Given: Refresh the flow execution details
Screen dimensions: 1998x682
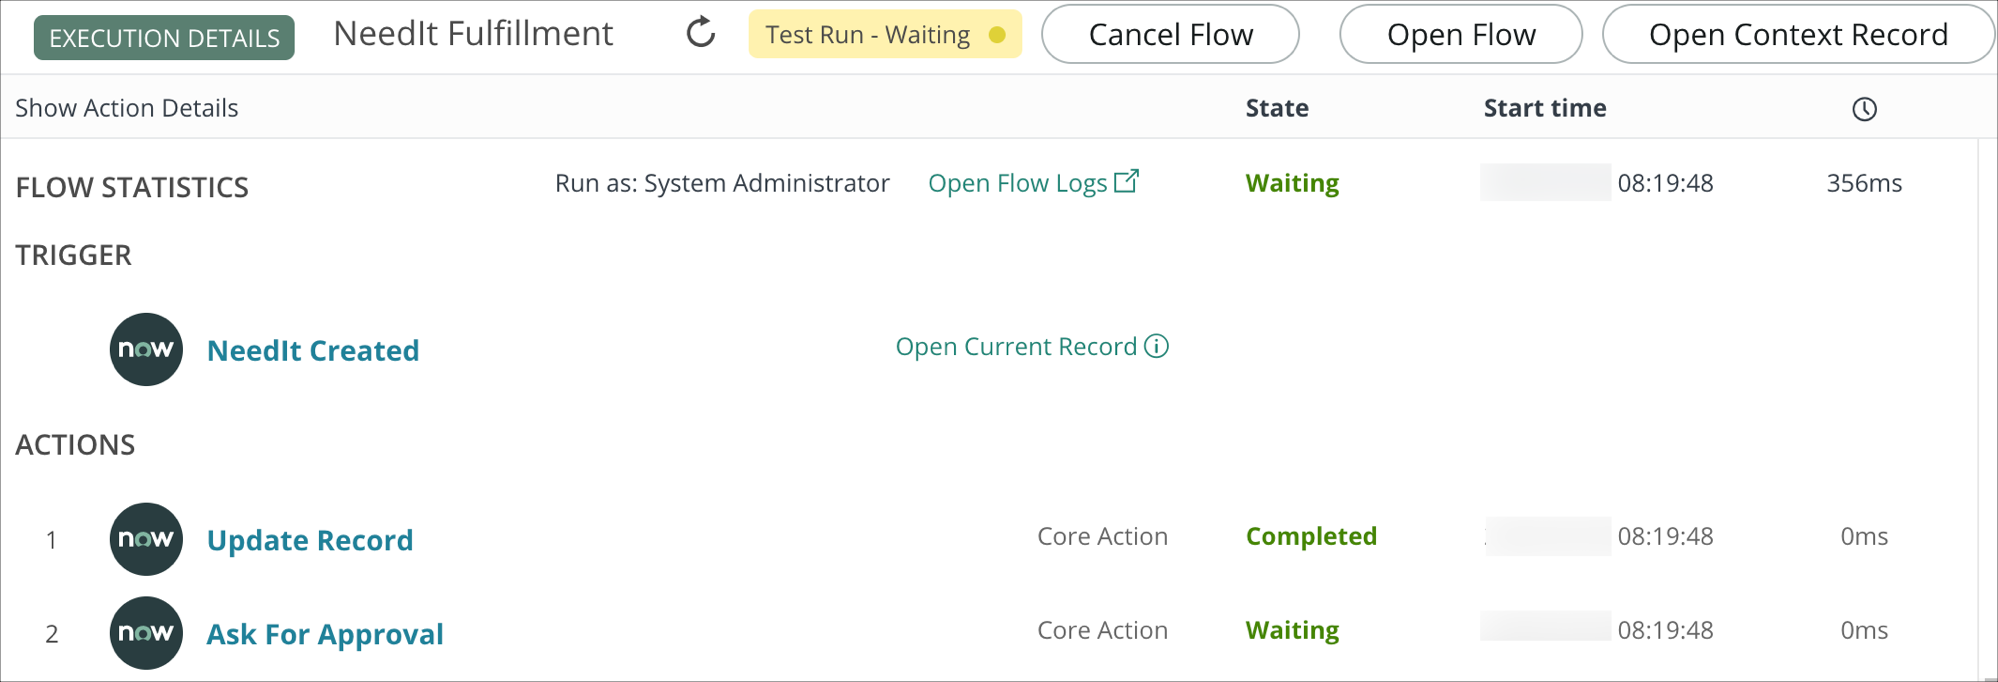Looking at the screenshot, I should [701, 33].
